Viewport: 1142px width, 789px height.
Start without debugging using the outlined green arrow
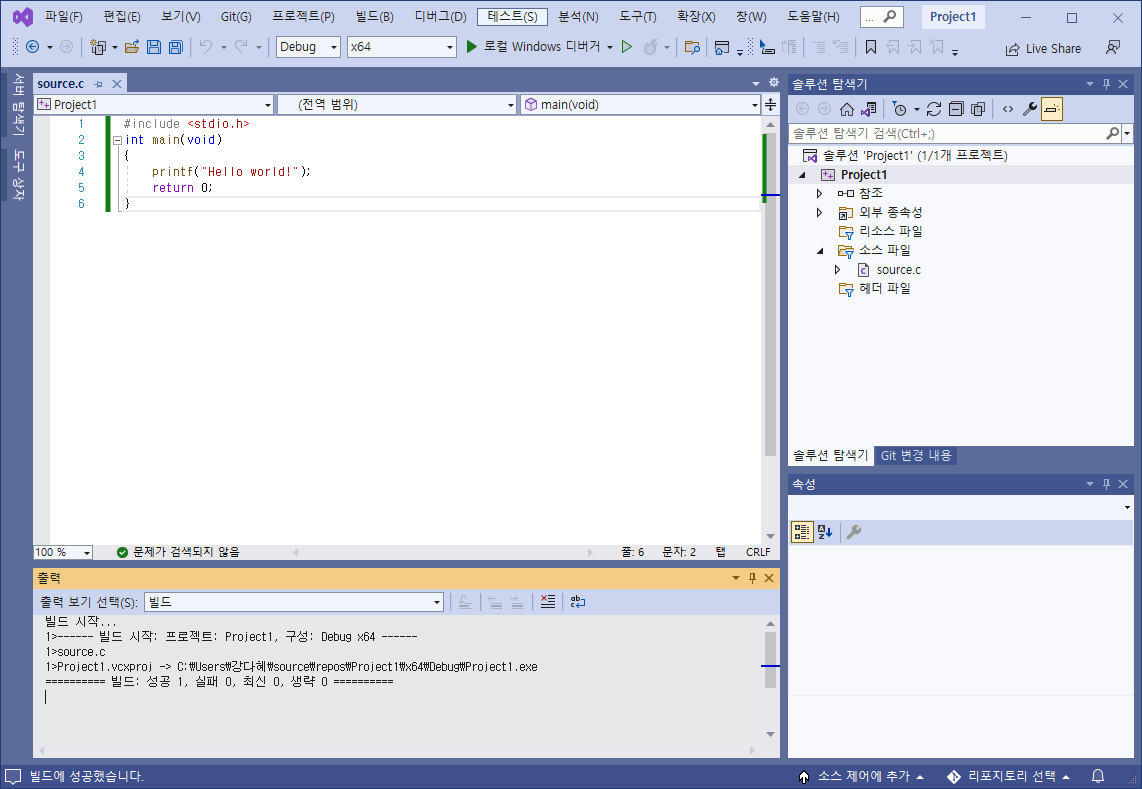[x=626, y=47]
